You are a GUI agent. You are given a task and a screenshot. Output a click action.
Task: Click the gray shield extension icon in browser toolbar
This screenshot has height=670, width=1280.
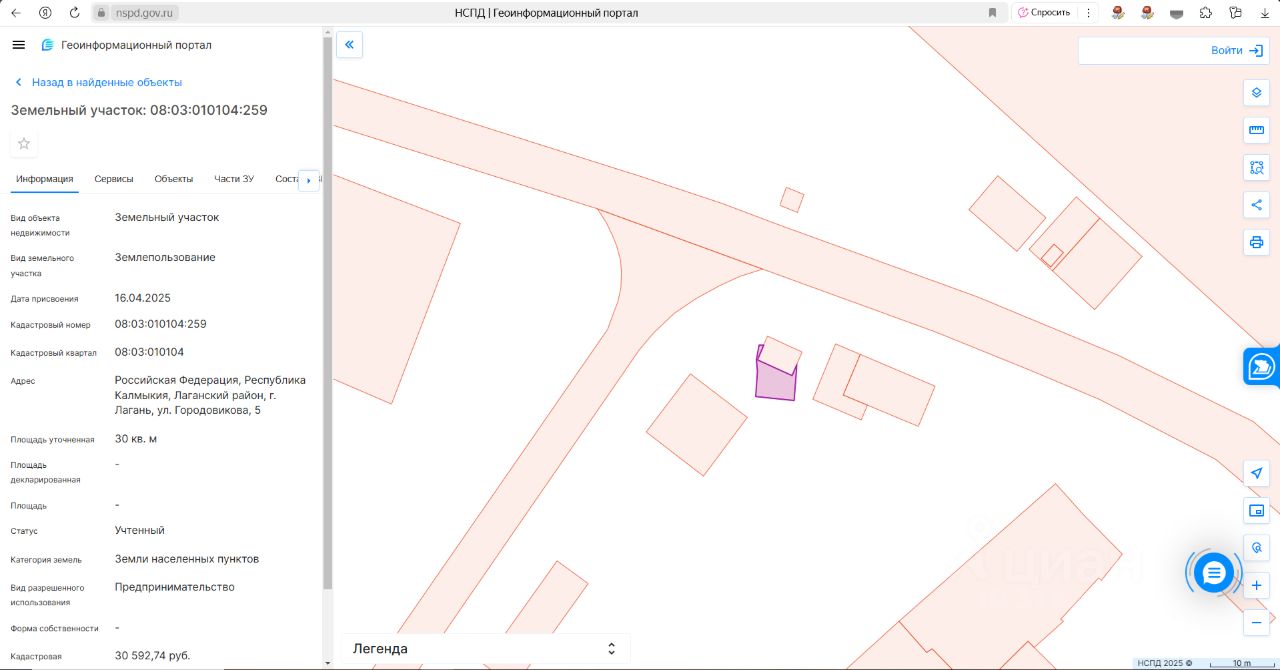coord(1177,13)
